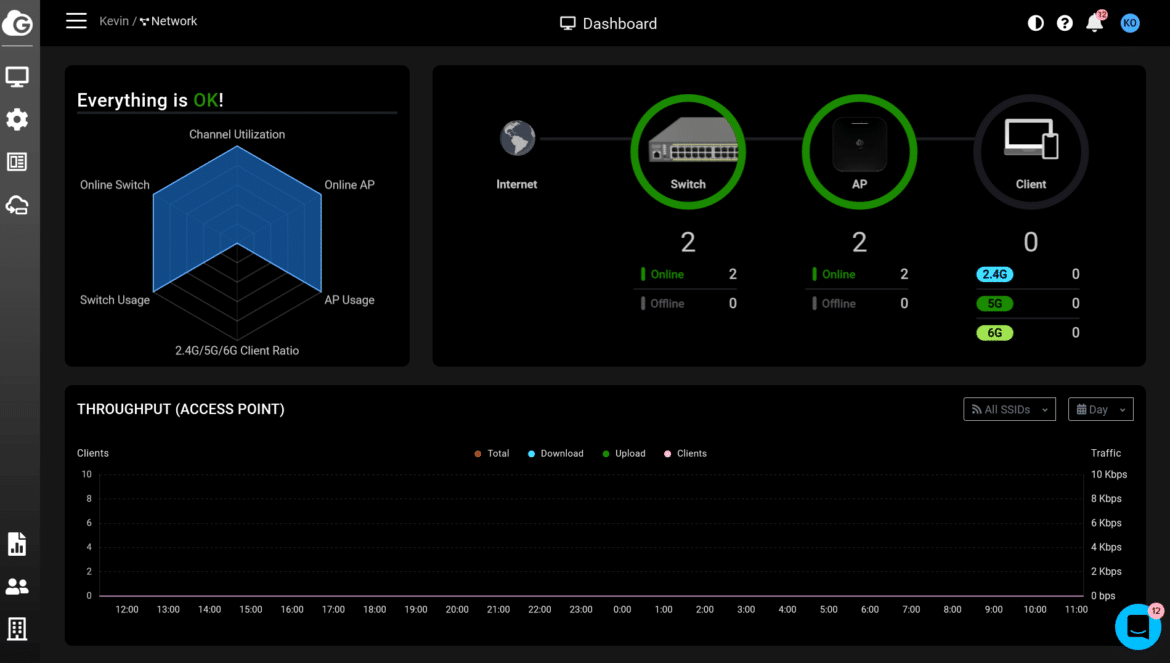Click the THROUGHPUT (ACCESS POINT) heading
This screenshot has height=663, width=1170.
pyautogui.click(x=181, y=409)
